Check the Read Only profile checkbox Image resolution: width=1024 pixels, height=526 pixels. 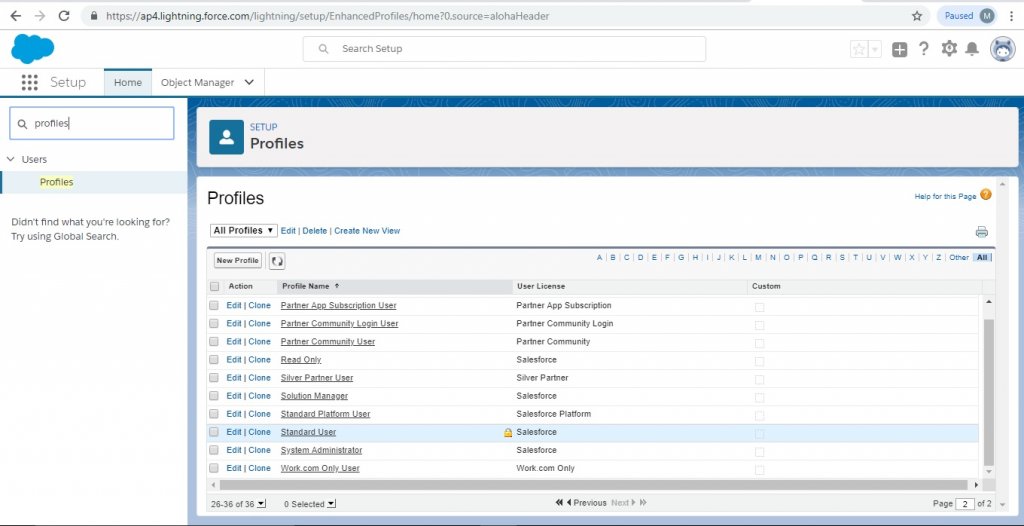point(214,360)
